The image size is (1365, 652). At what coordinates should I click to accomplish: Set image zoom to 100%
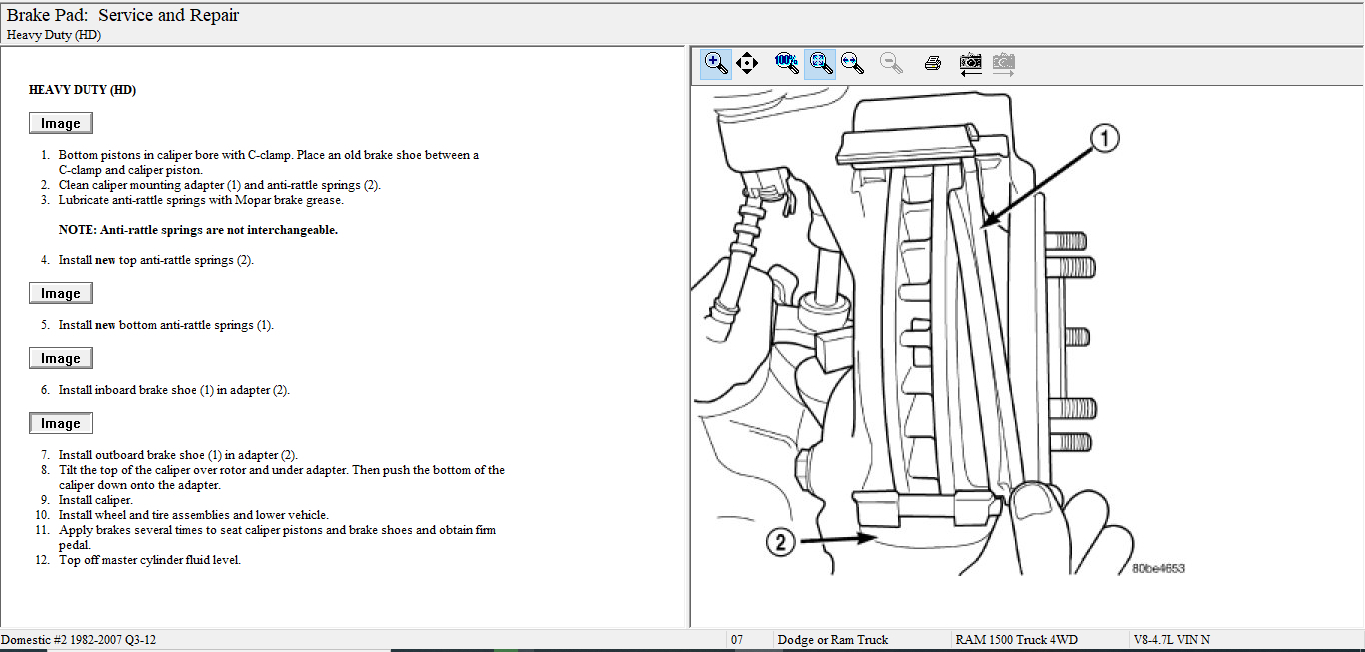pos(787,63)
